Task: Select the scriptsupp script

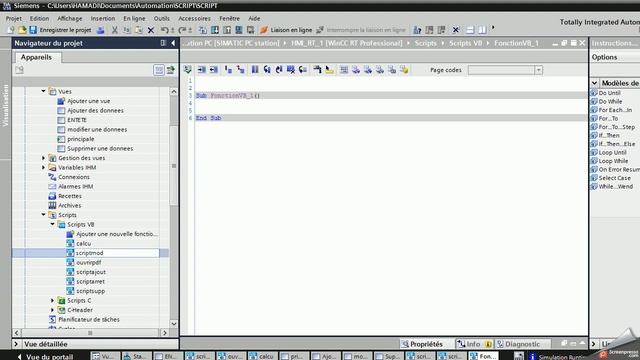Action: point(91,291)
